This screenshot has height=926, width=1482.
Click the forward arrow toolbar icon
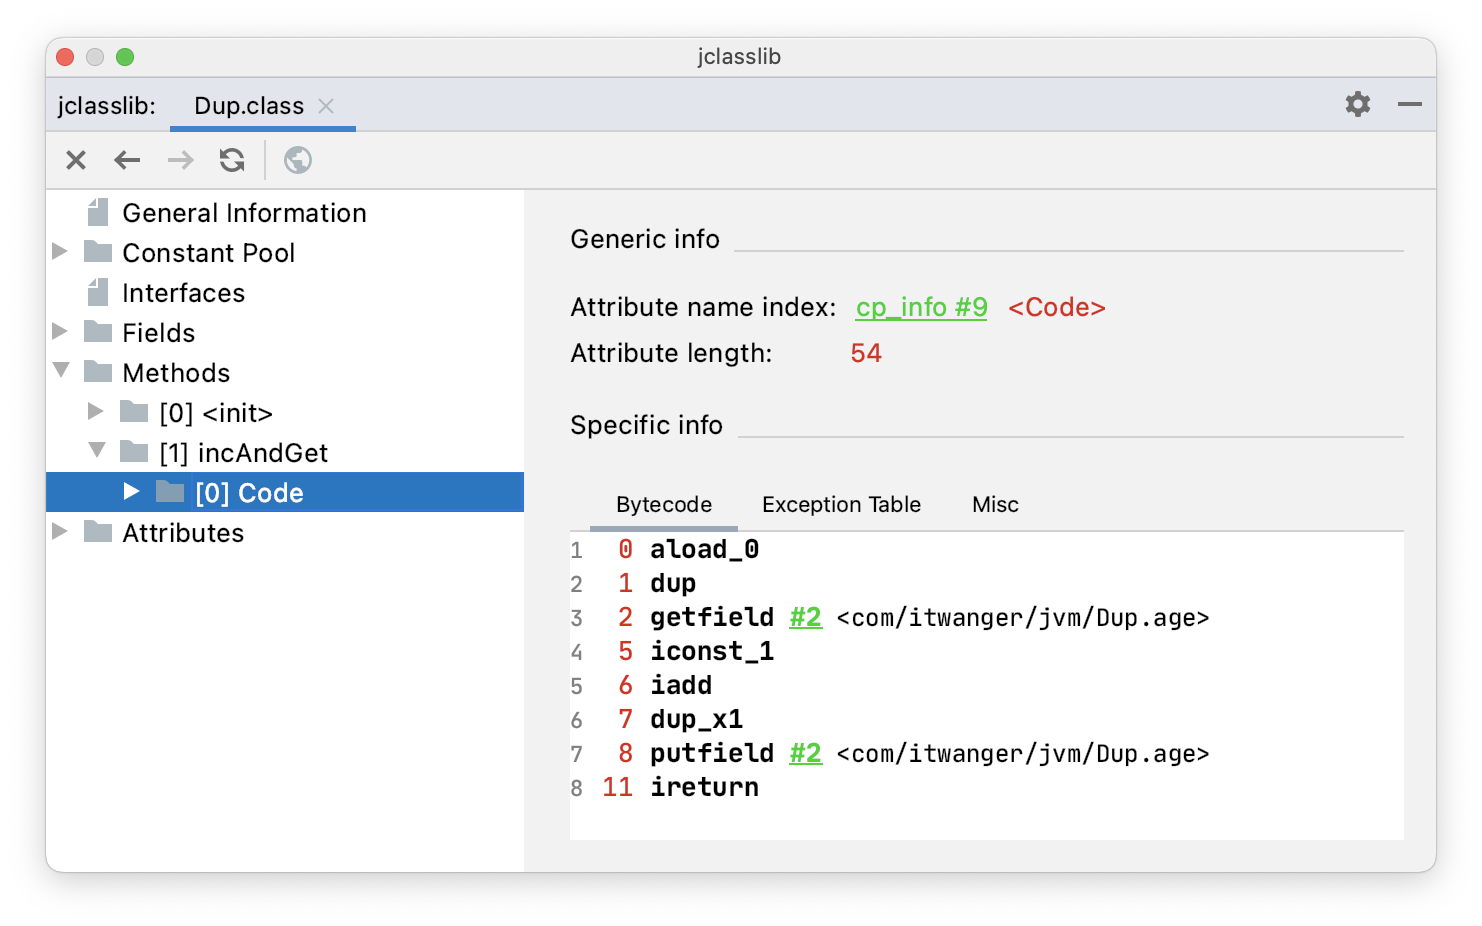click(x=180, y=160)
